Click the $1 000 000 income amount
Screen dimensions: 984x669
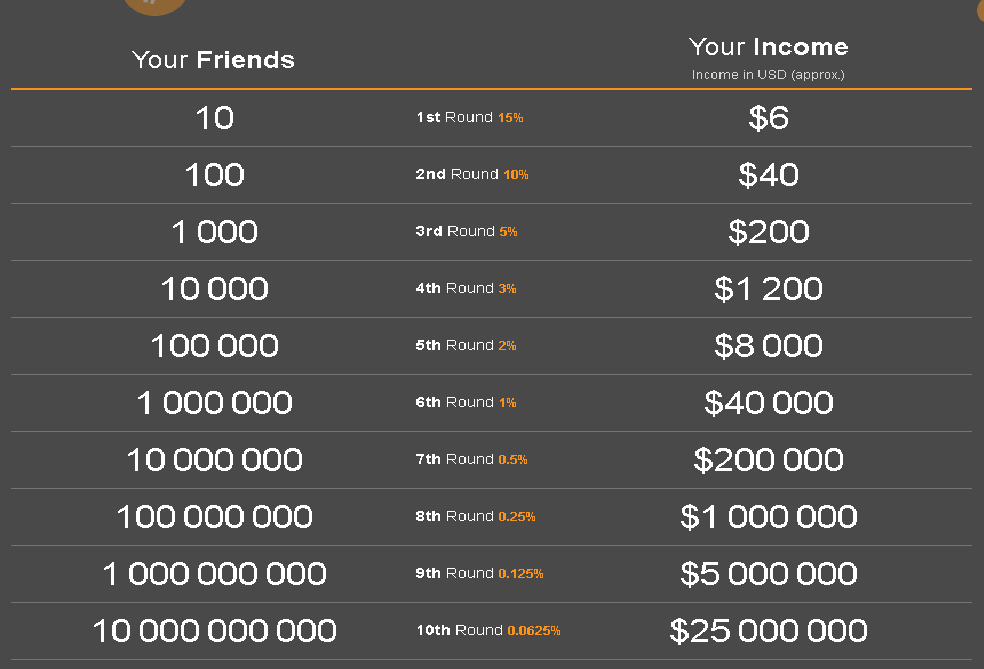click(x=768, y=517)
